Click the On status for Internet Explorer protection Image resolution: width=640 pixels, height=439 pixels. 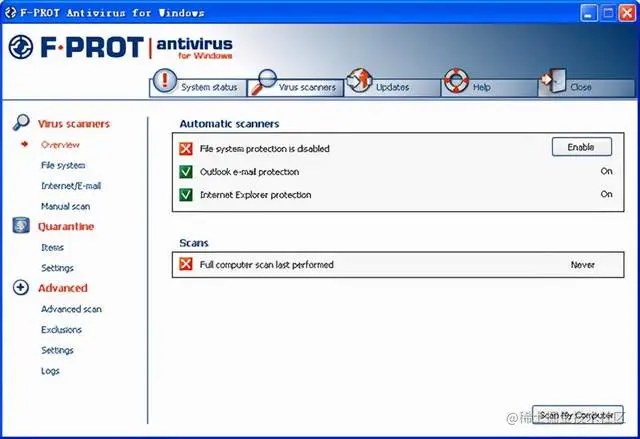coord(606,194)
